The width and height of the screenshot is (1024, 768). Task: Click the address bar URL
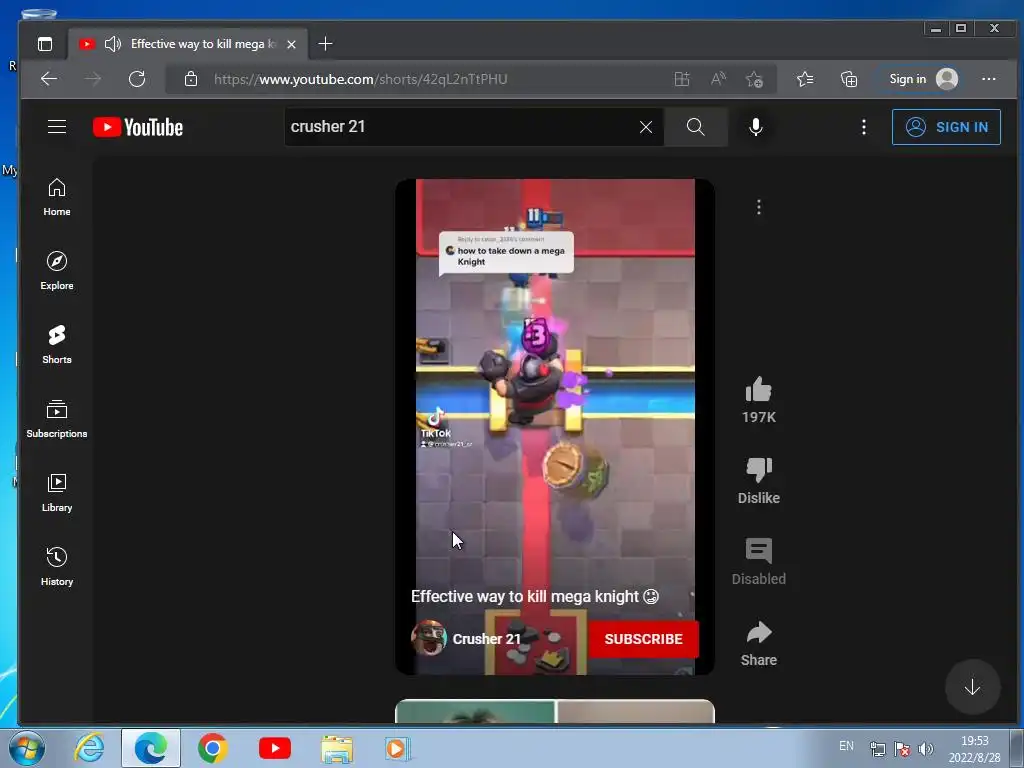[x=360, y=79]
